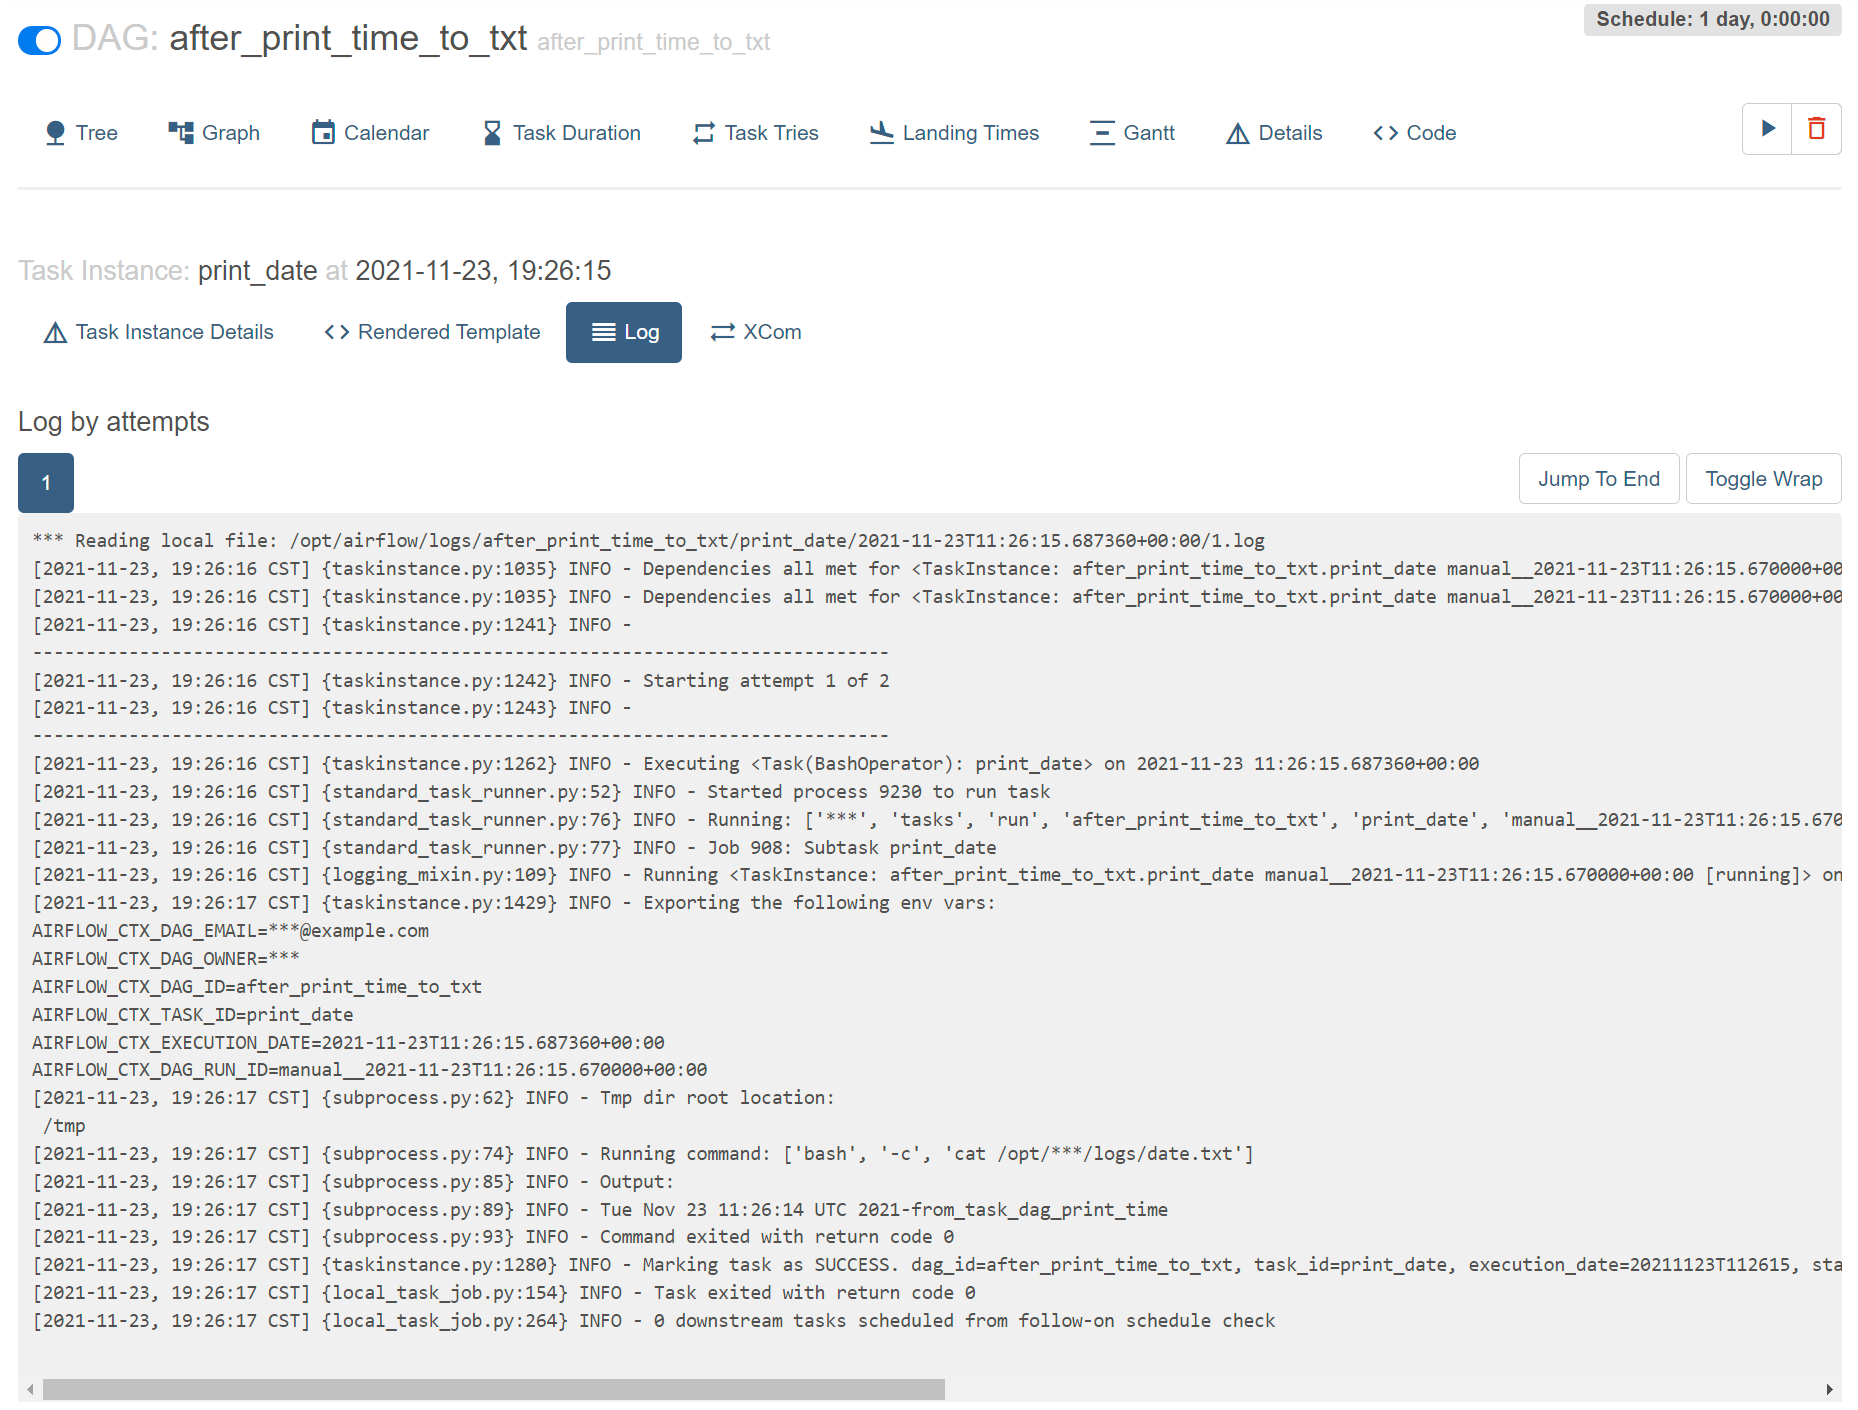Open the Landing Times chart
The width and height of the screenshot is (1858, 1410).
click(954, 133)
